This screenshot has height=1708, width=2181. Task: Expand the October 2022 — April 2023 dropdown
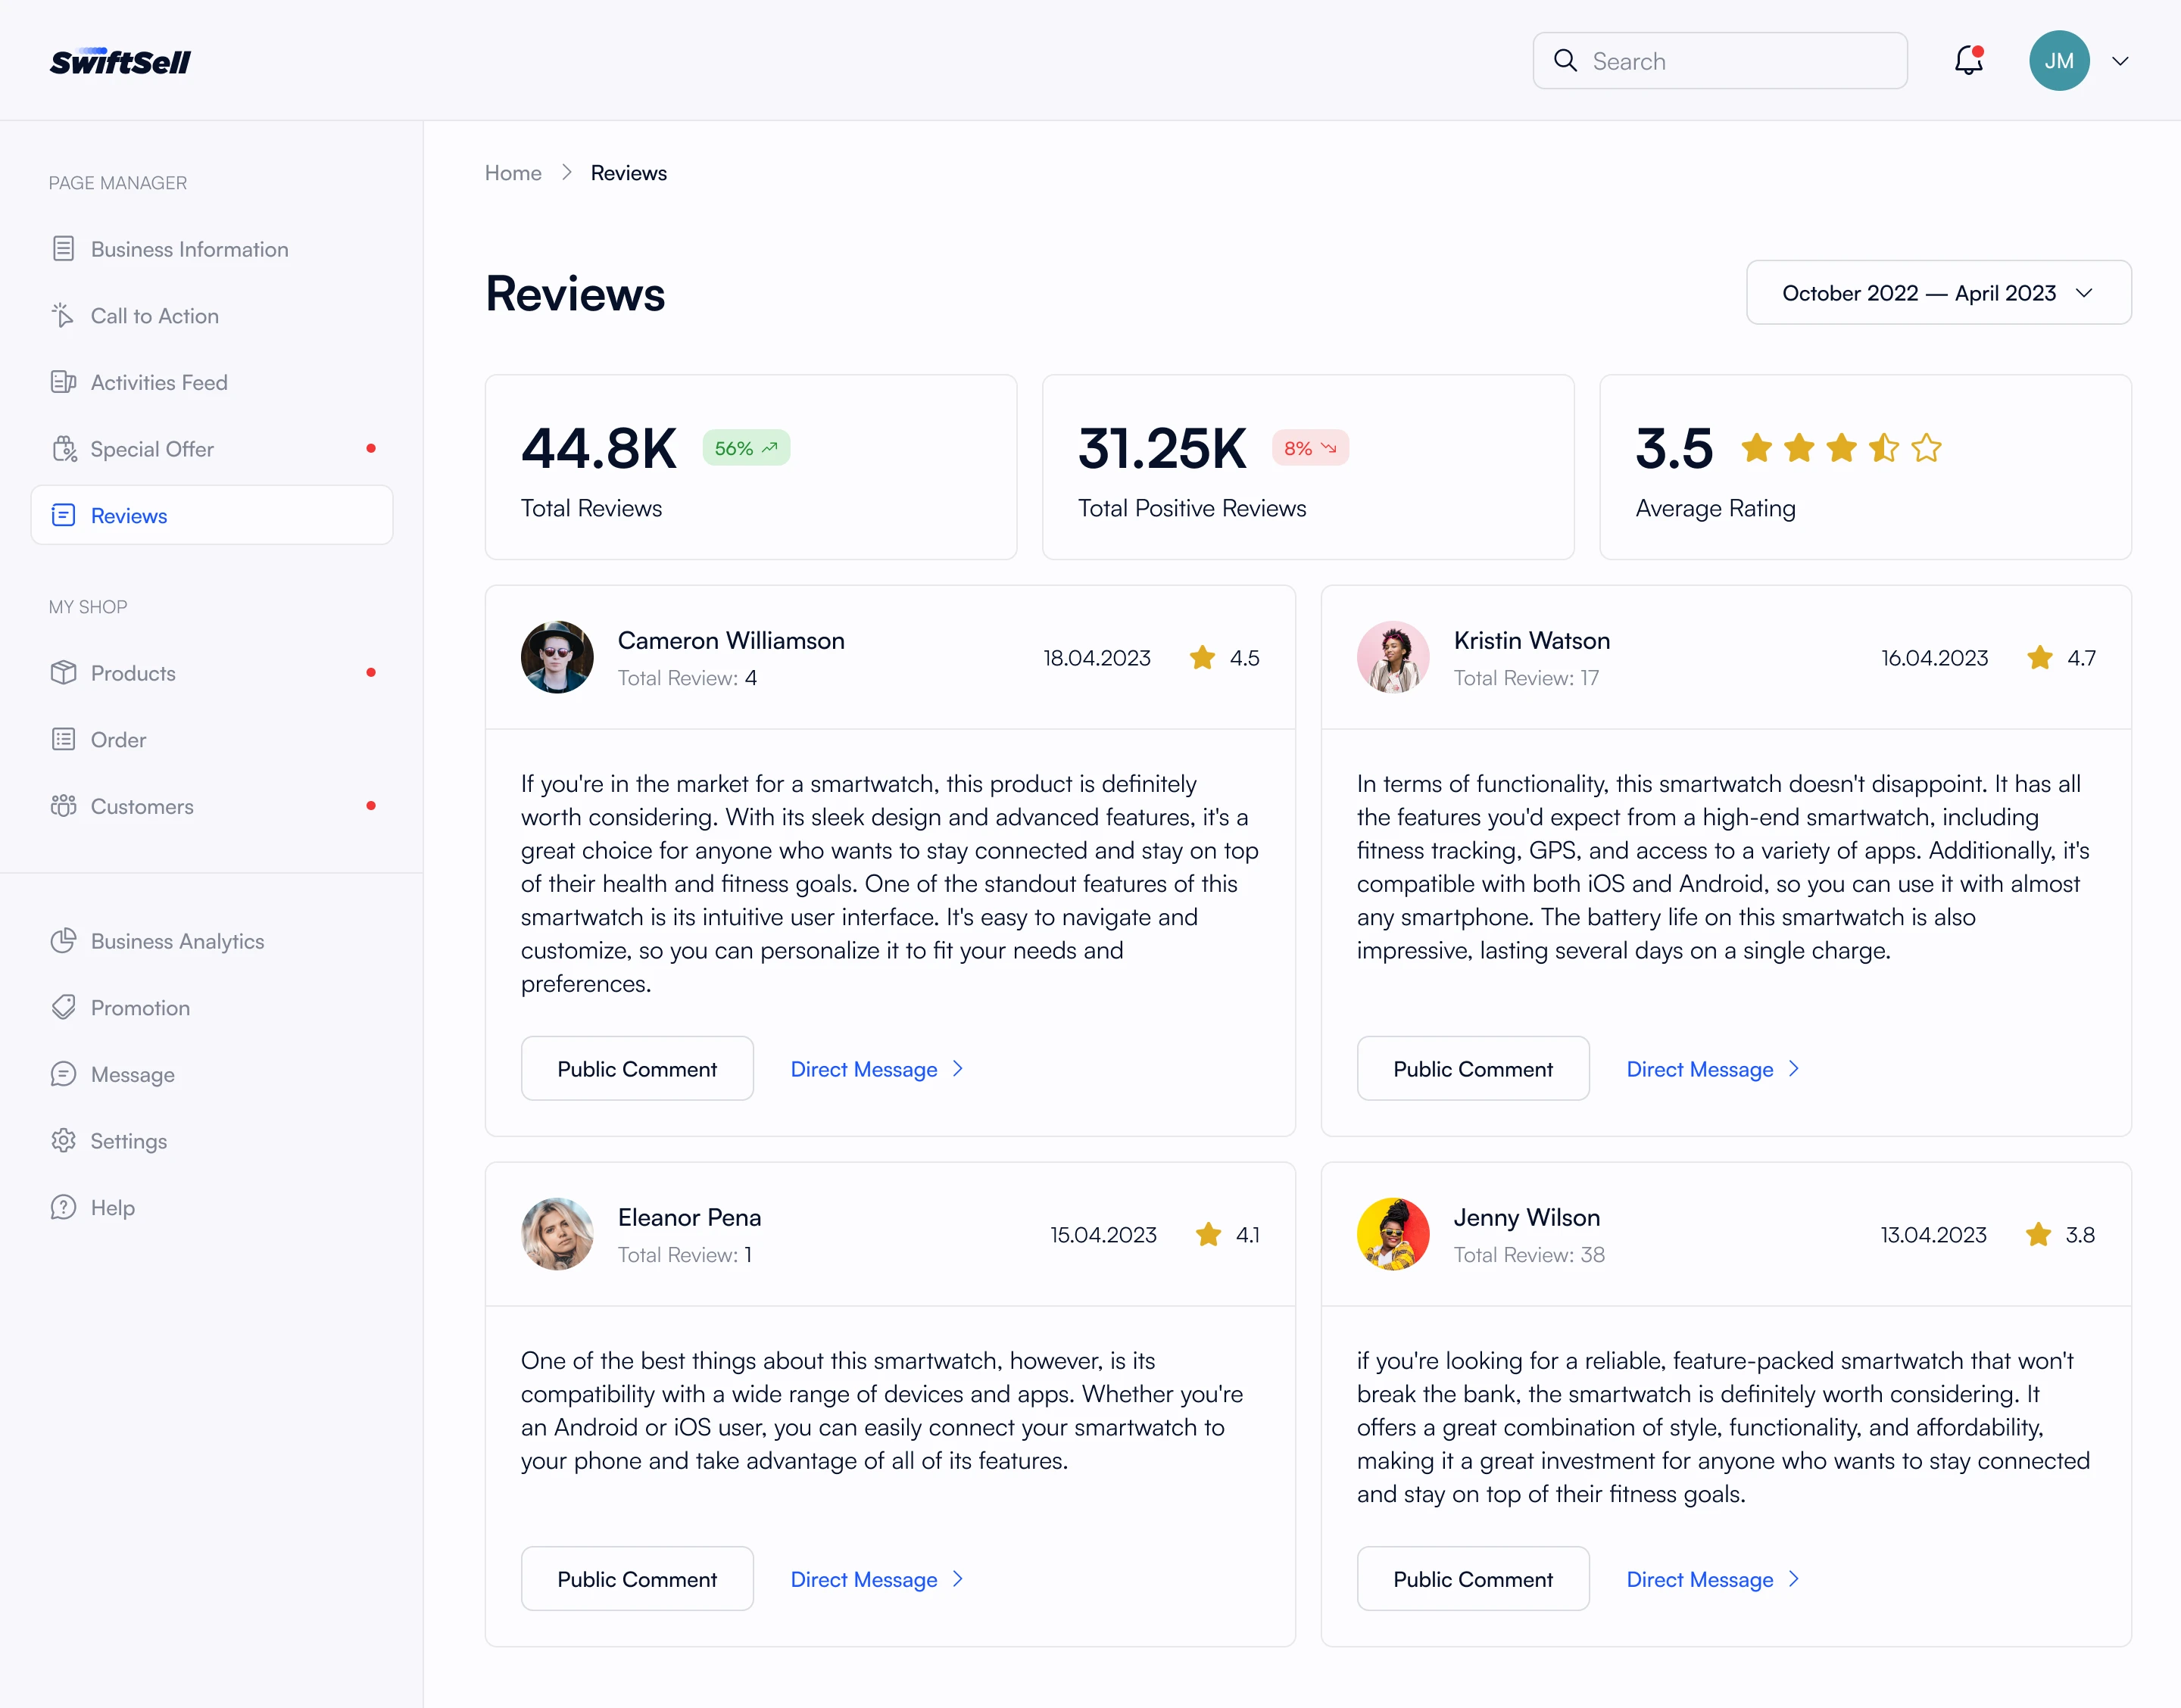tap(1938, 293)
